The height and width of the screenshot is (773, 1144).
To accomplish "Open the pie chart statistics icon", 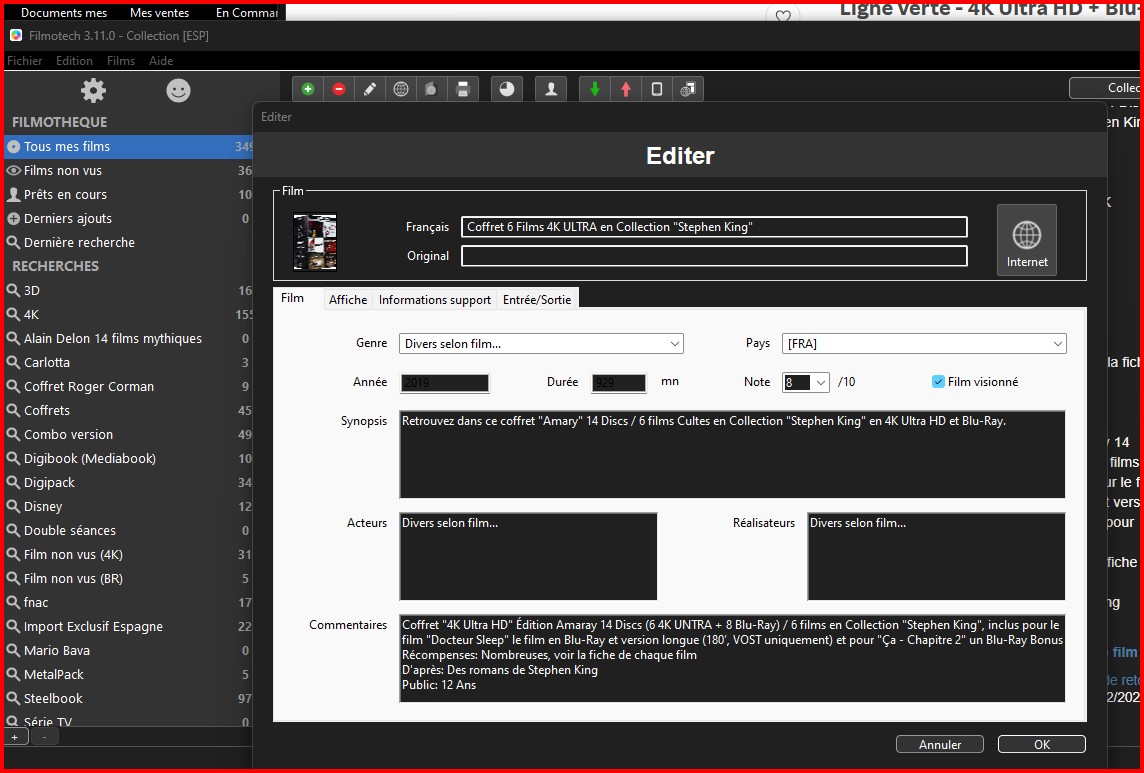I will 507,89.
